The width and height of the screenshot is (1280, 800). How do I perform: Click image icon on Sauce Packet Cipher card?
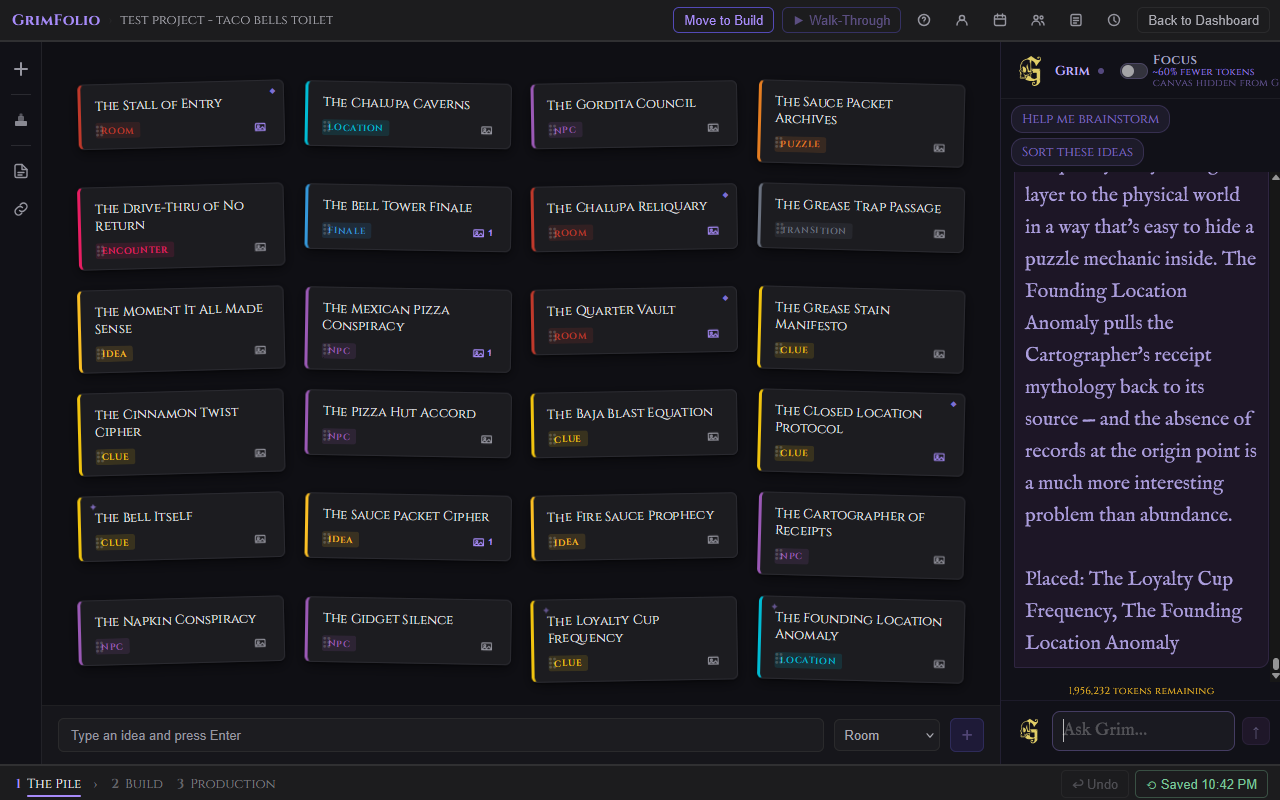483,542
